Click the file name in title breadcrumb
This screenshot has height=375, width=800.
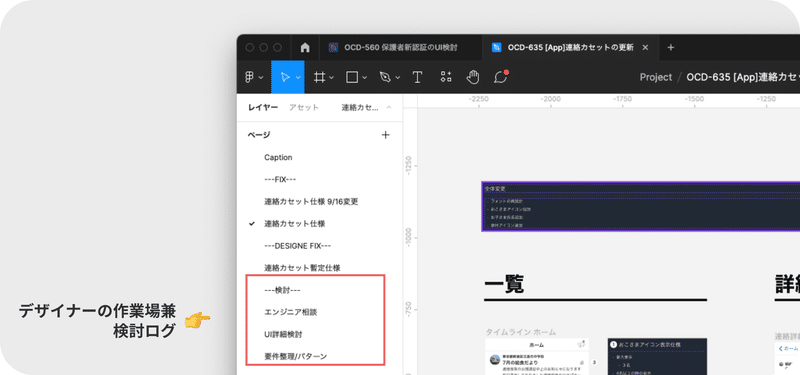pyautogui.click(x=743, y=77)
